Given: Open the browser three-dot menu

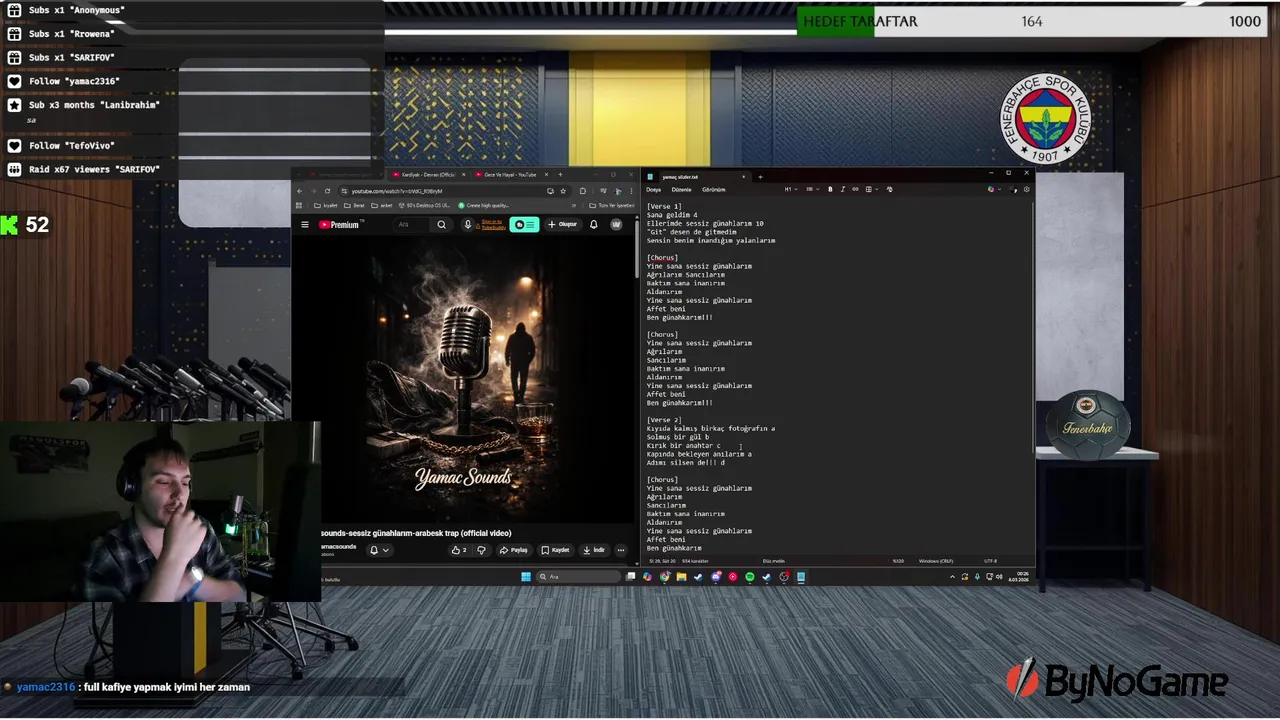Looking at the screenshot, I should (x=631, y=191).
